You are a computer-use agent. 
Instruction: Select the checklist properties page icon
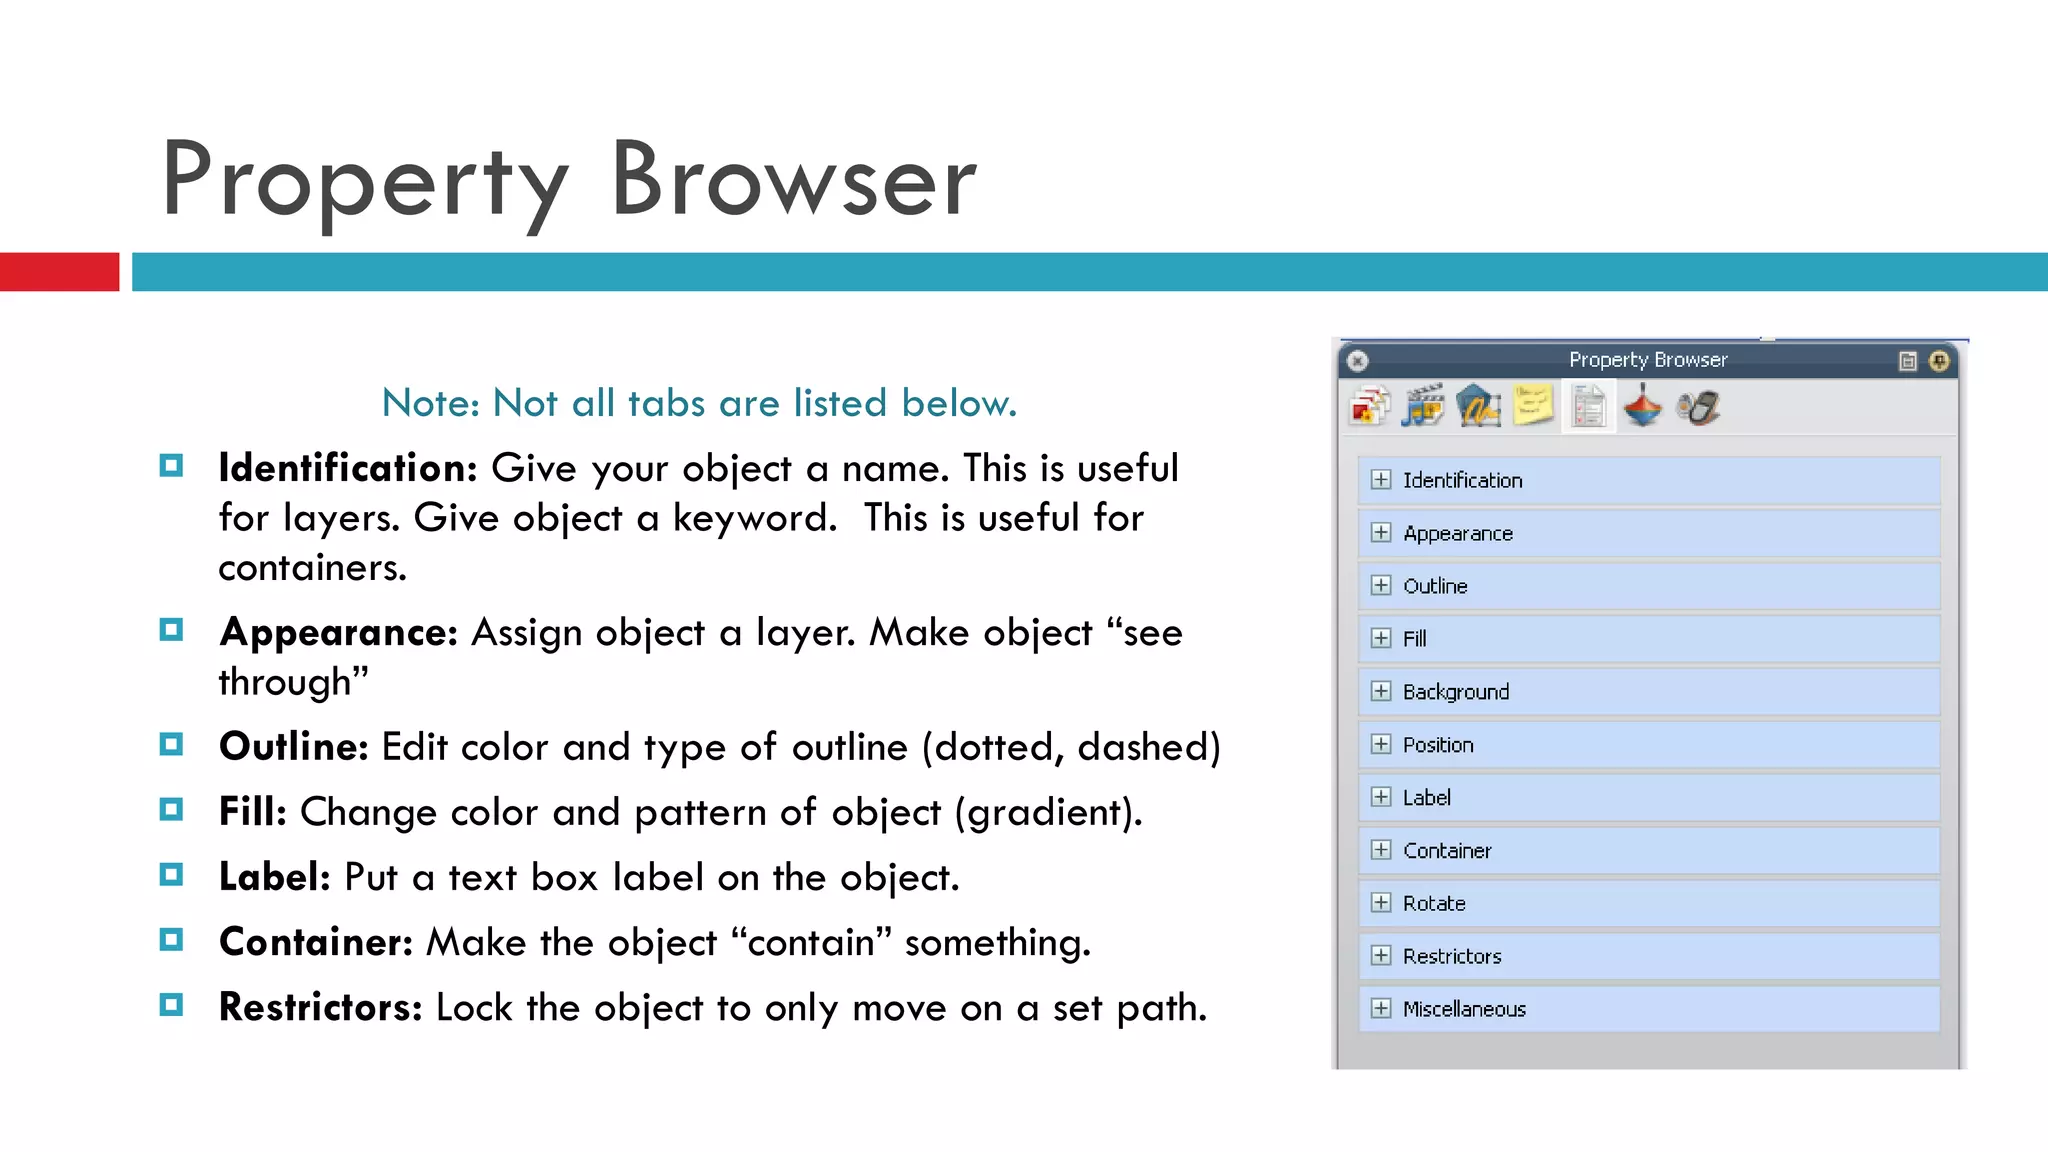click(1588, 407)
